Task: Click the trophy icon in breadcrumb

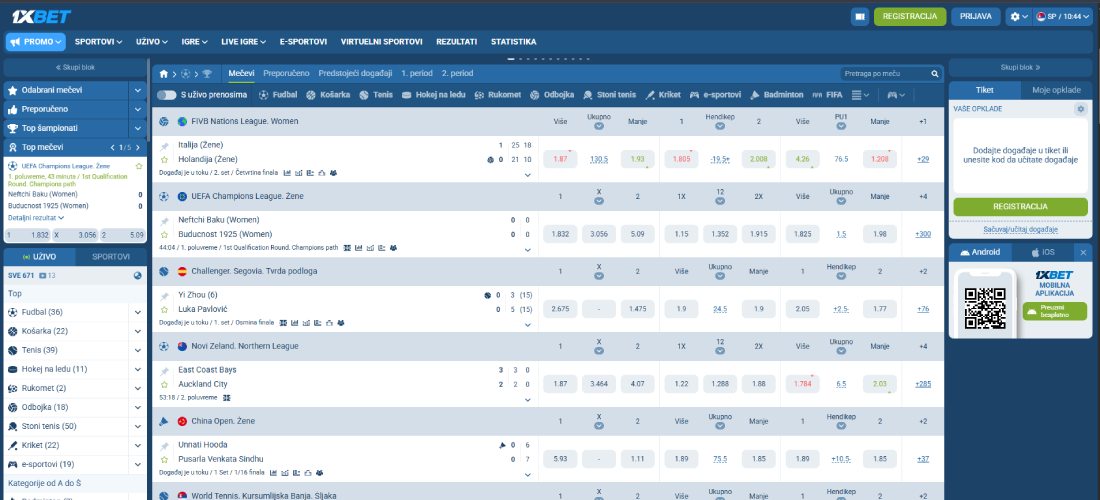Action: (x=207, y=74)
